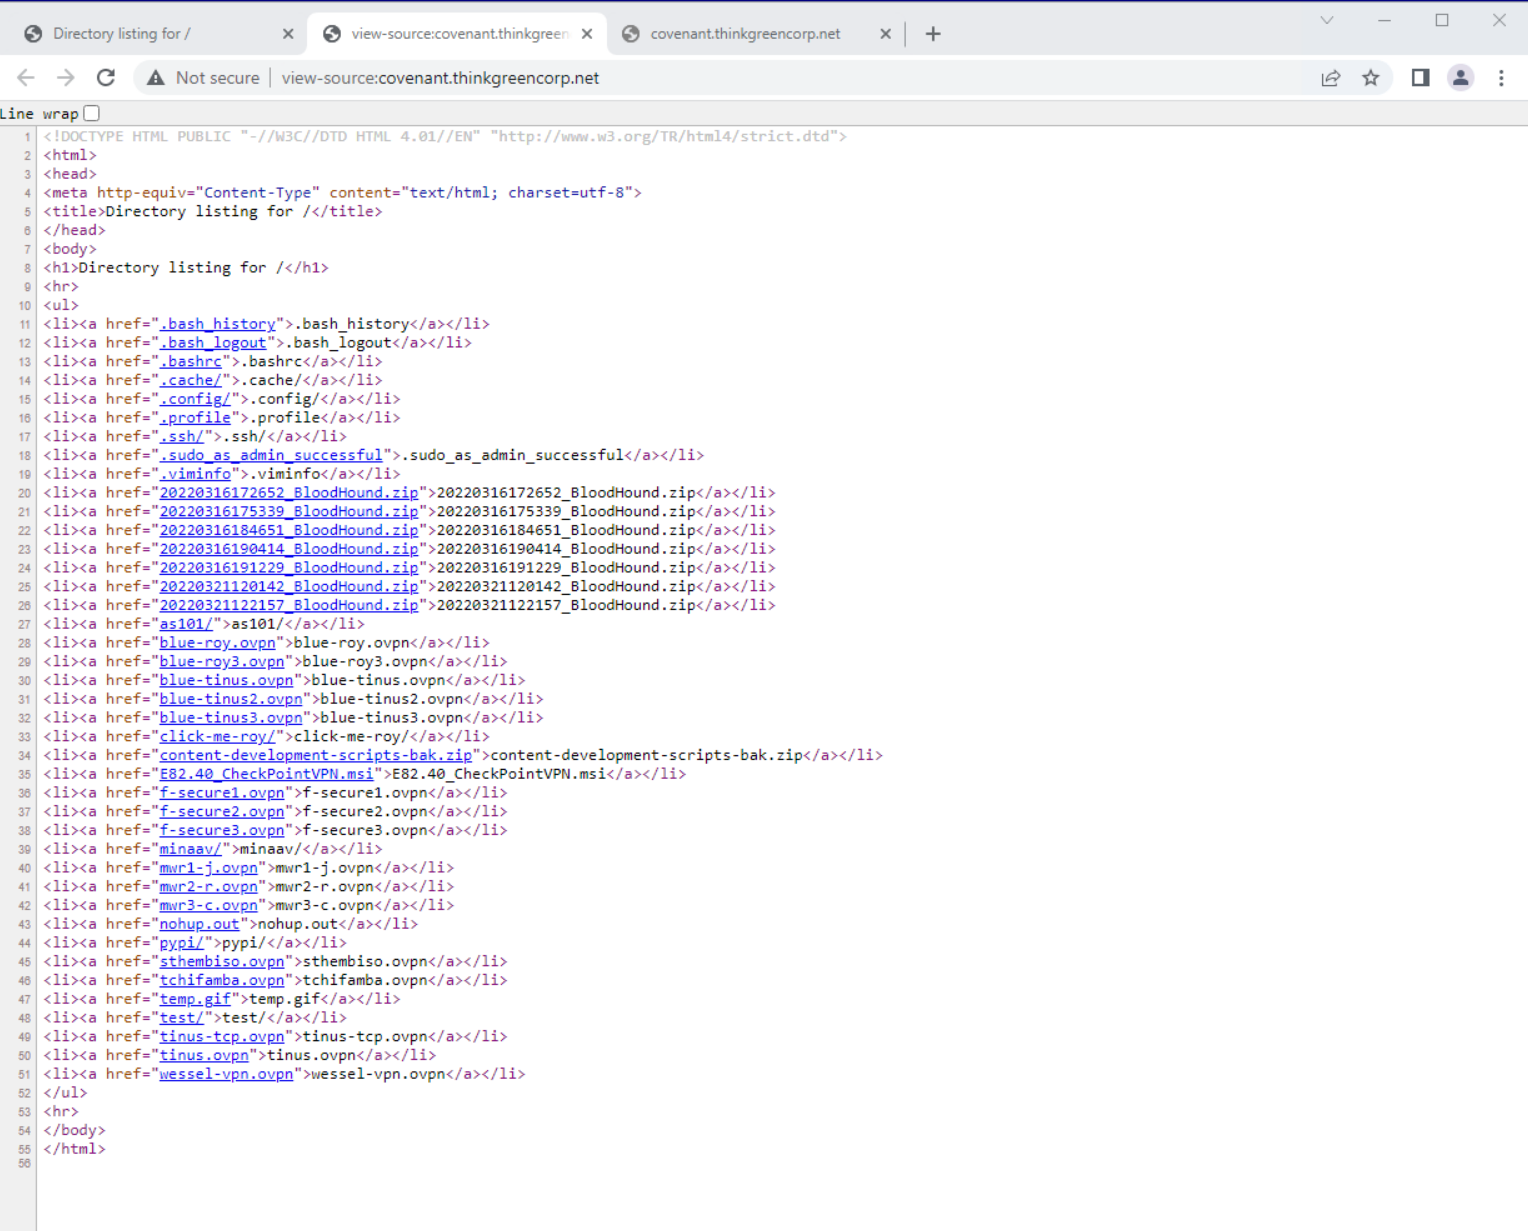Screen dimensions: 1528x1231
Task: Expand the tab search chevron
Action: click(1327, 20)
